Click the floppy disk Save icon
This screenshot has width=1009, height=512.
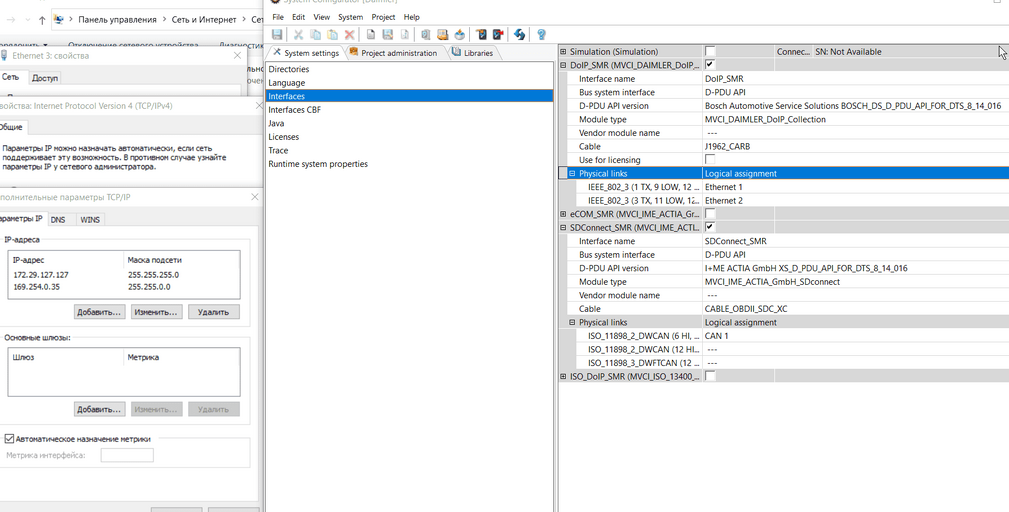[277, 35]
